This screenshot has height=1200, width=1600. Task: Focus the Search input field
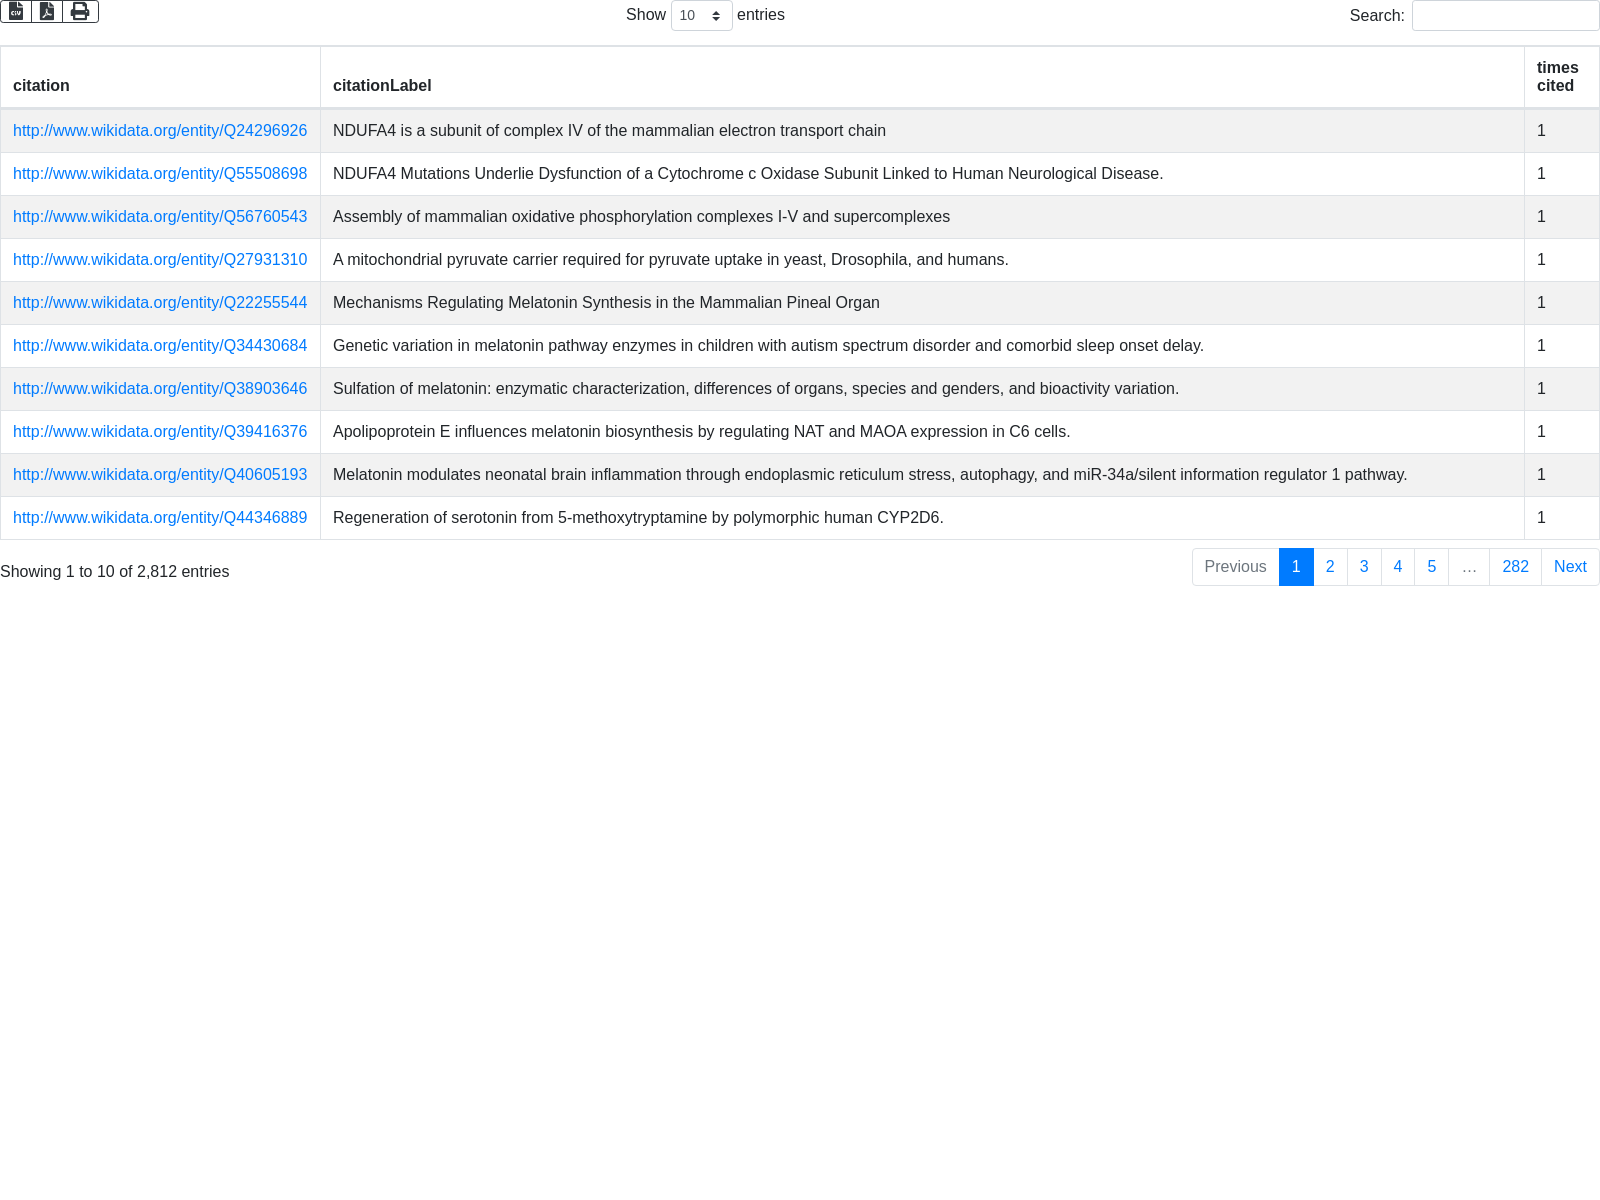pyautogui.click(x=1504, y=16)
